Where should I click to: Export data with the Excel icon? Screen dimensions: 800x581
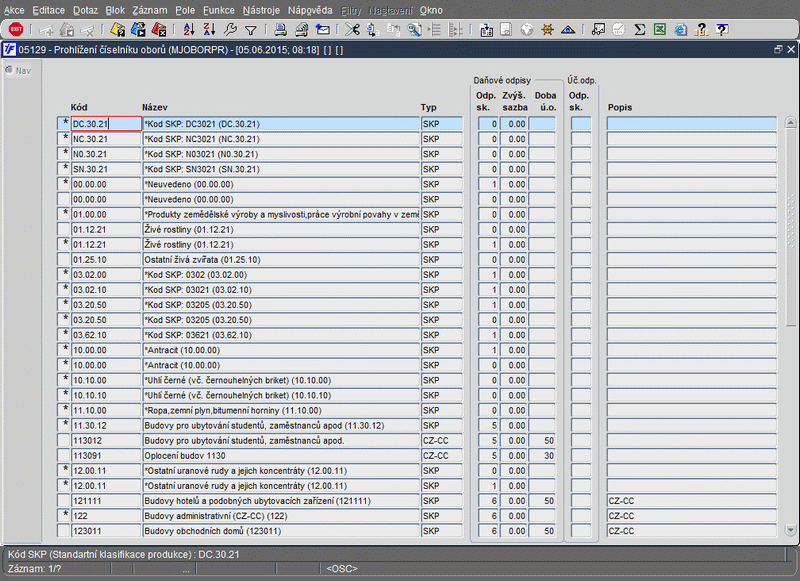coord(660,29)
